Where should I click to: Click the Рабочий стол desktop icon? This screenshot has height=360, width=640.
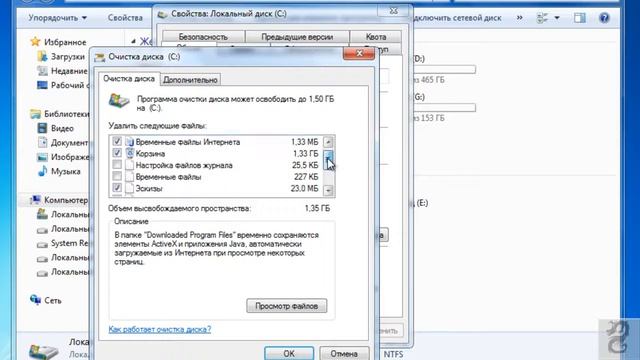[x=42, y=85]
